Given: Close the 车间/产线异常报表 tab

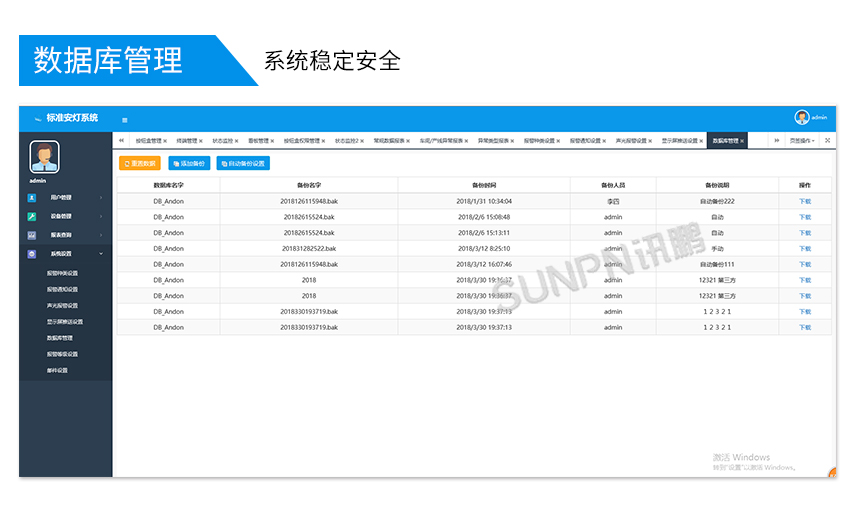Looking at the screenshot, I should click(466, 141).
